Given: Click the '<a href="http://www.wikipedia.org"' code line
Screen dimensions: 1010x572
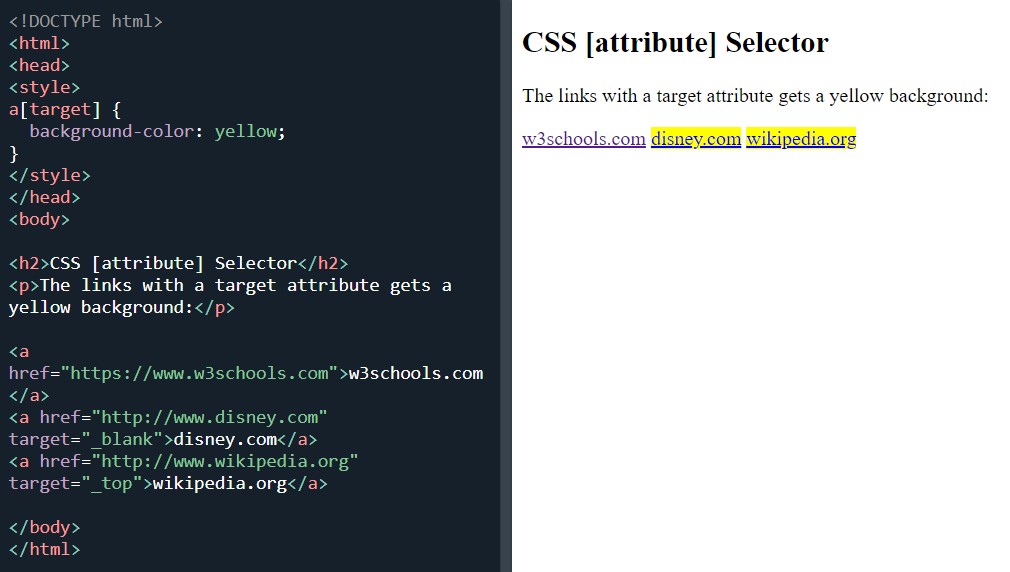Looking at the screenshot, I should coord(184,461).
